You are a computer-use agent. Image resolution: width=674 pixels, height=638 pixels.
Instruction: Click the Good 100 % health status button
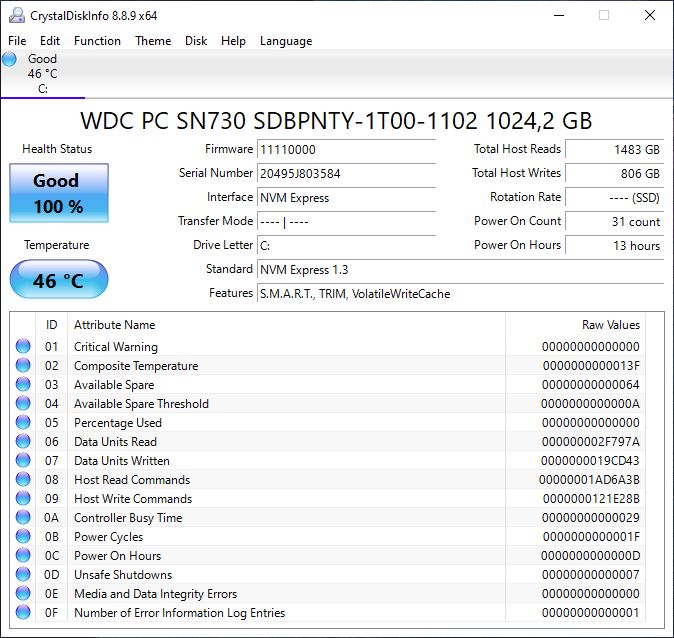pos(59,193)
